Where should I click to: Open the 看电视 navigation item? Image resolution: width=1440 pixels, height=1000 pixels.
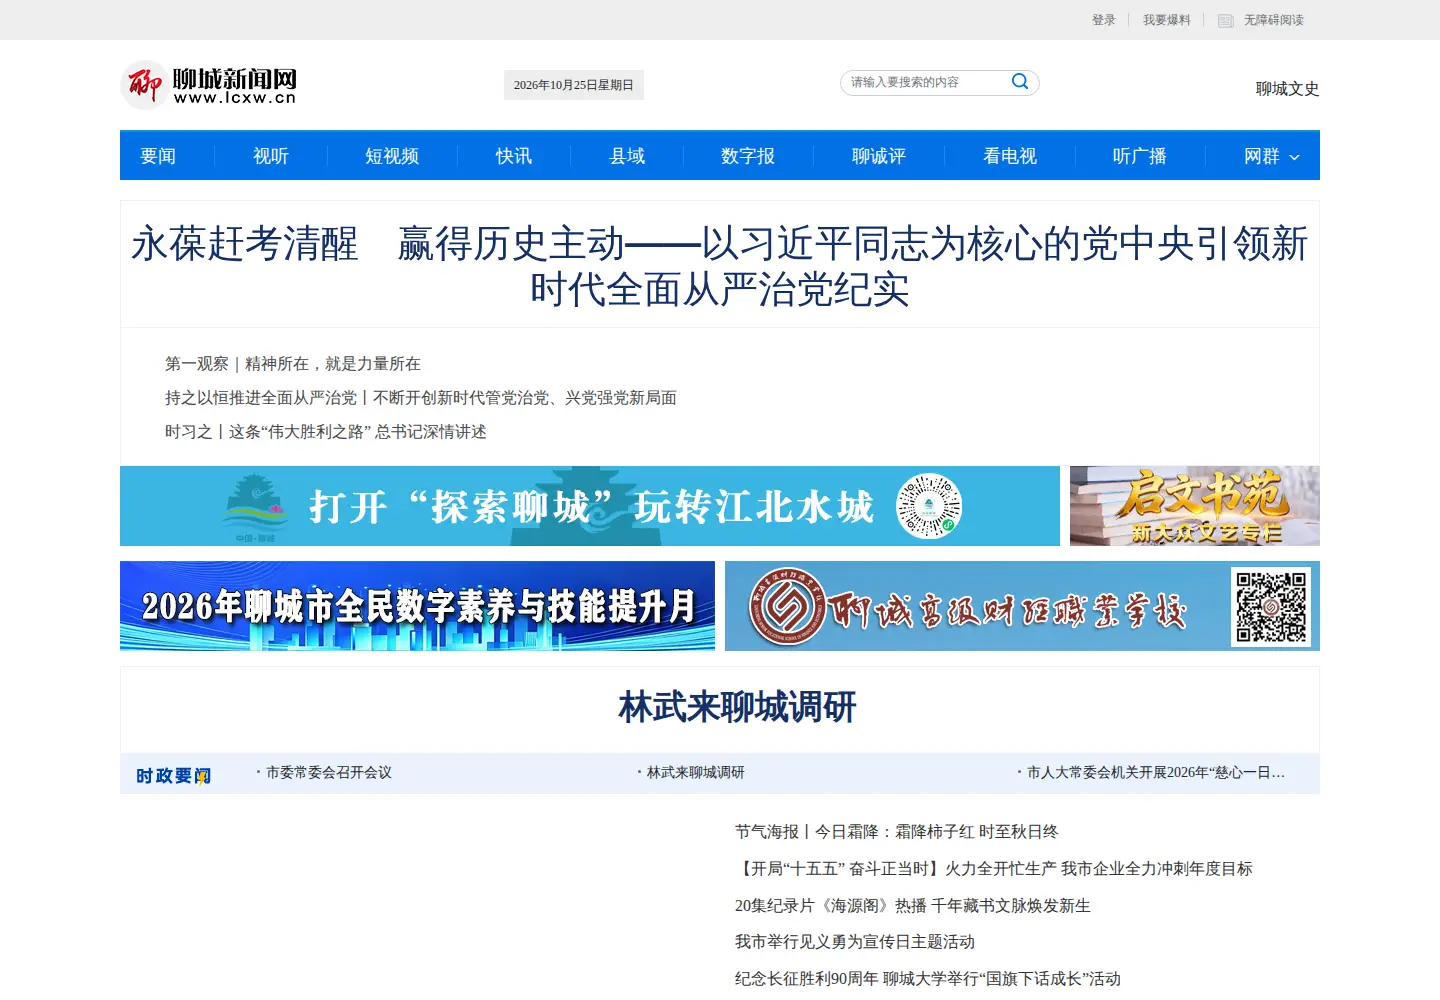point(1010,156)
